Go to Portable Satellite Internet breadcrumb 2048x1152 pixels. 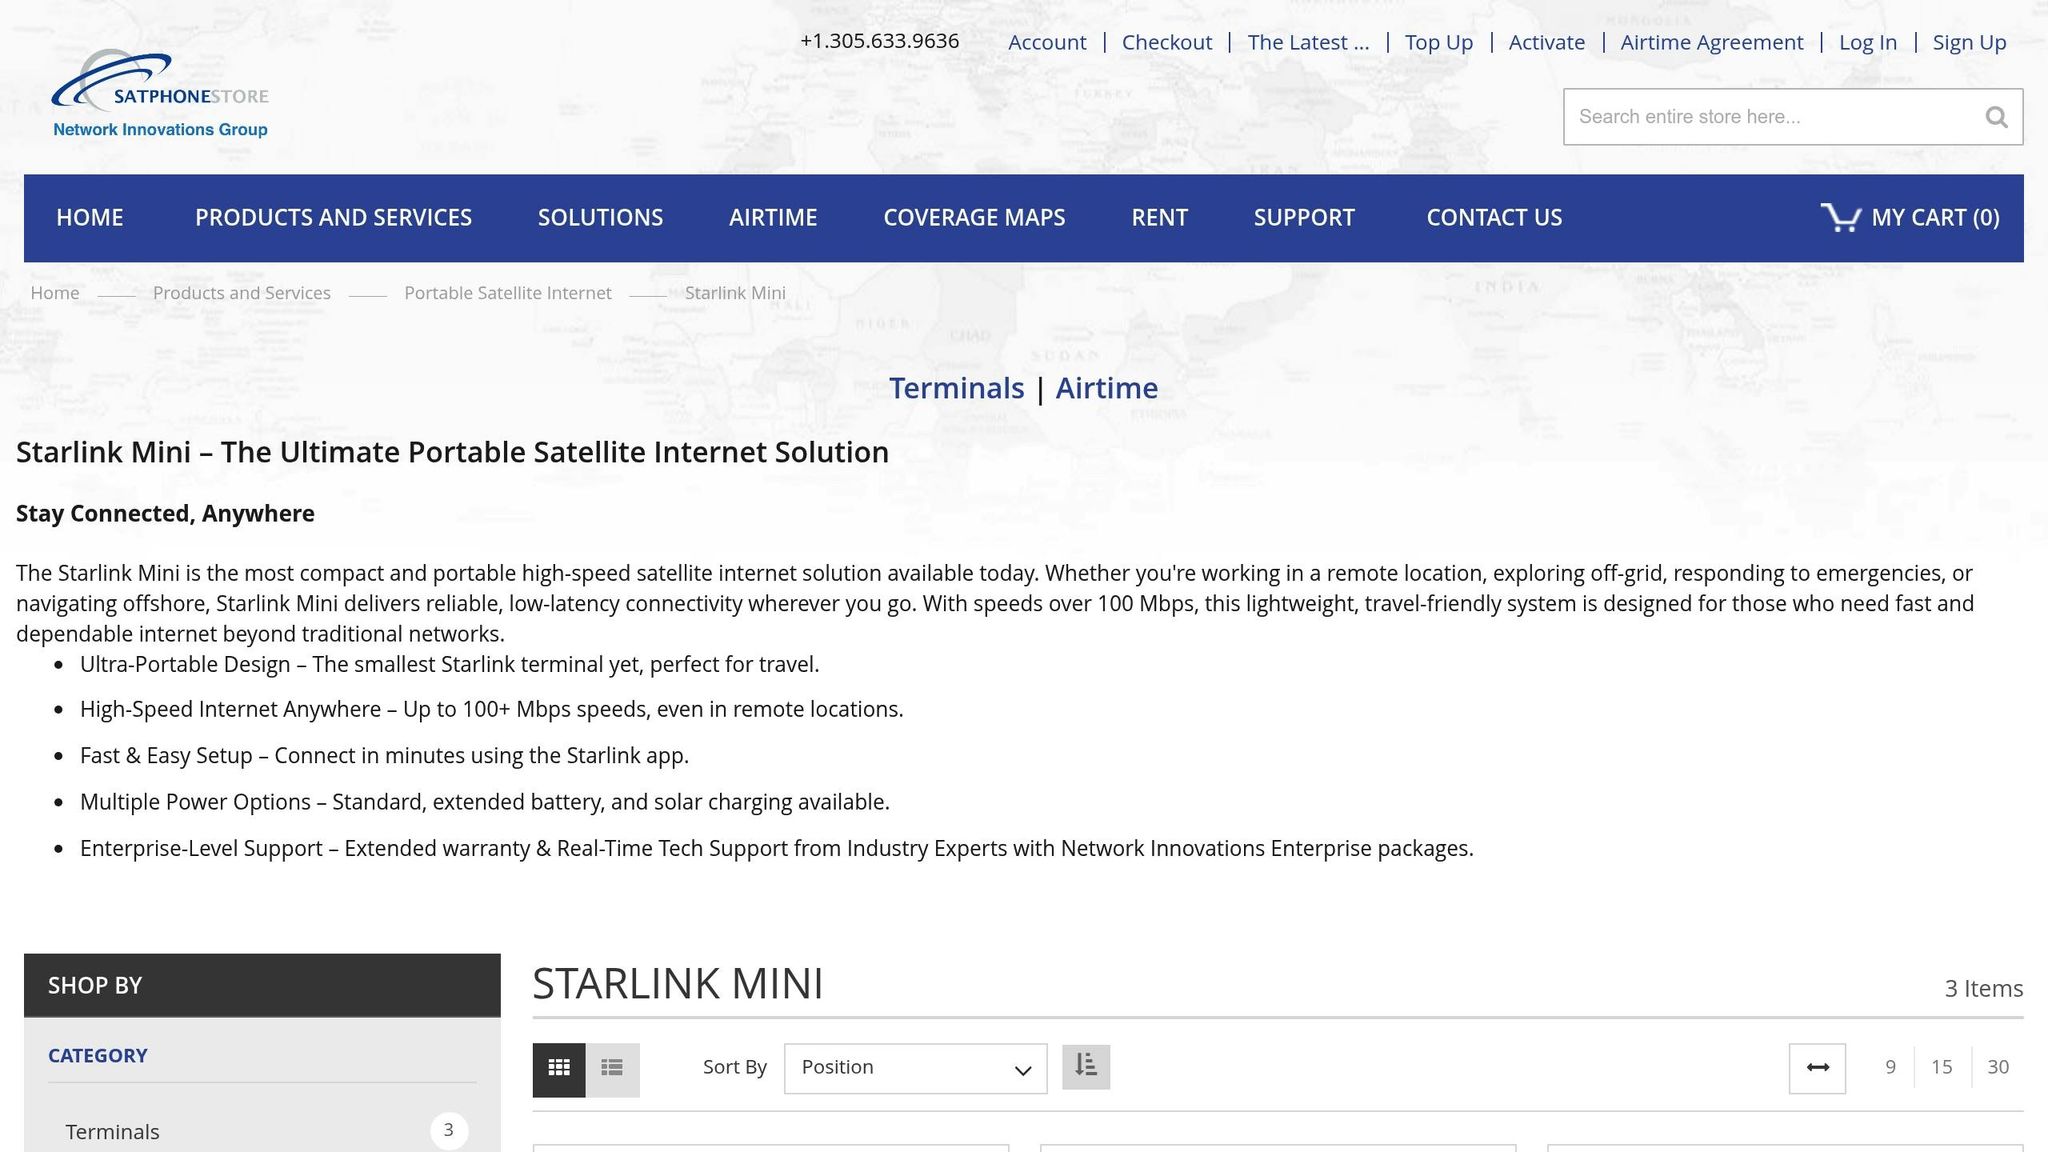pos(507,293)
